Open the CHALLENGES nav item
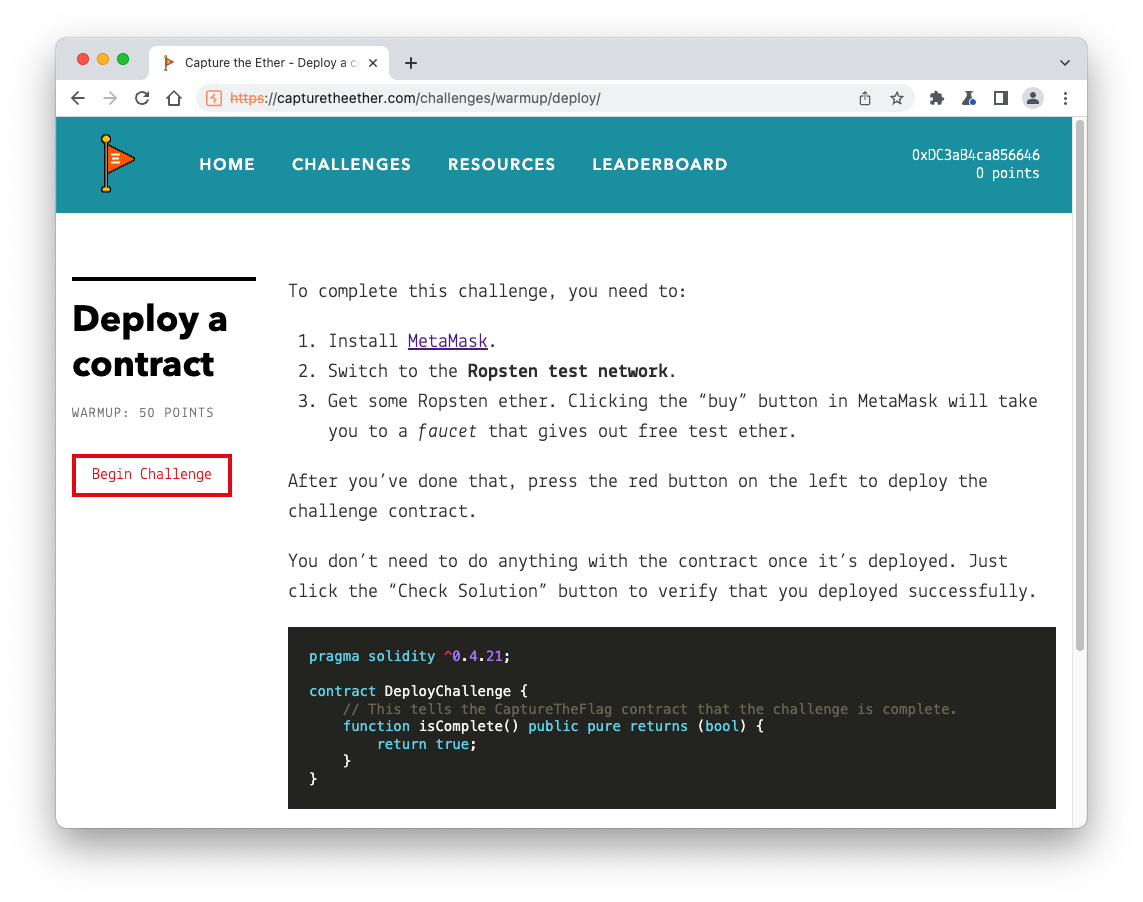This screenshot has width=1143, height=902. 351,165
